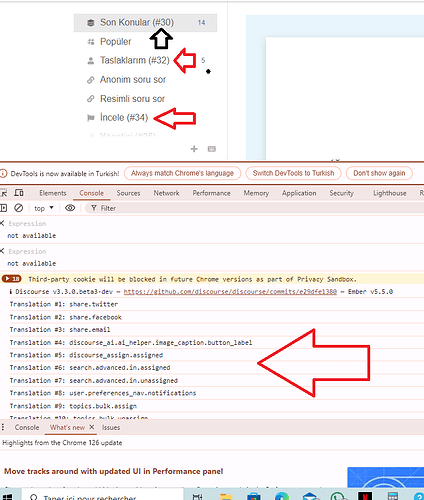
Task: Close the What's new drawer tab
Action: tap(92, 427)
